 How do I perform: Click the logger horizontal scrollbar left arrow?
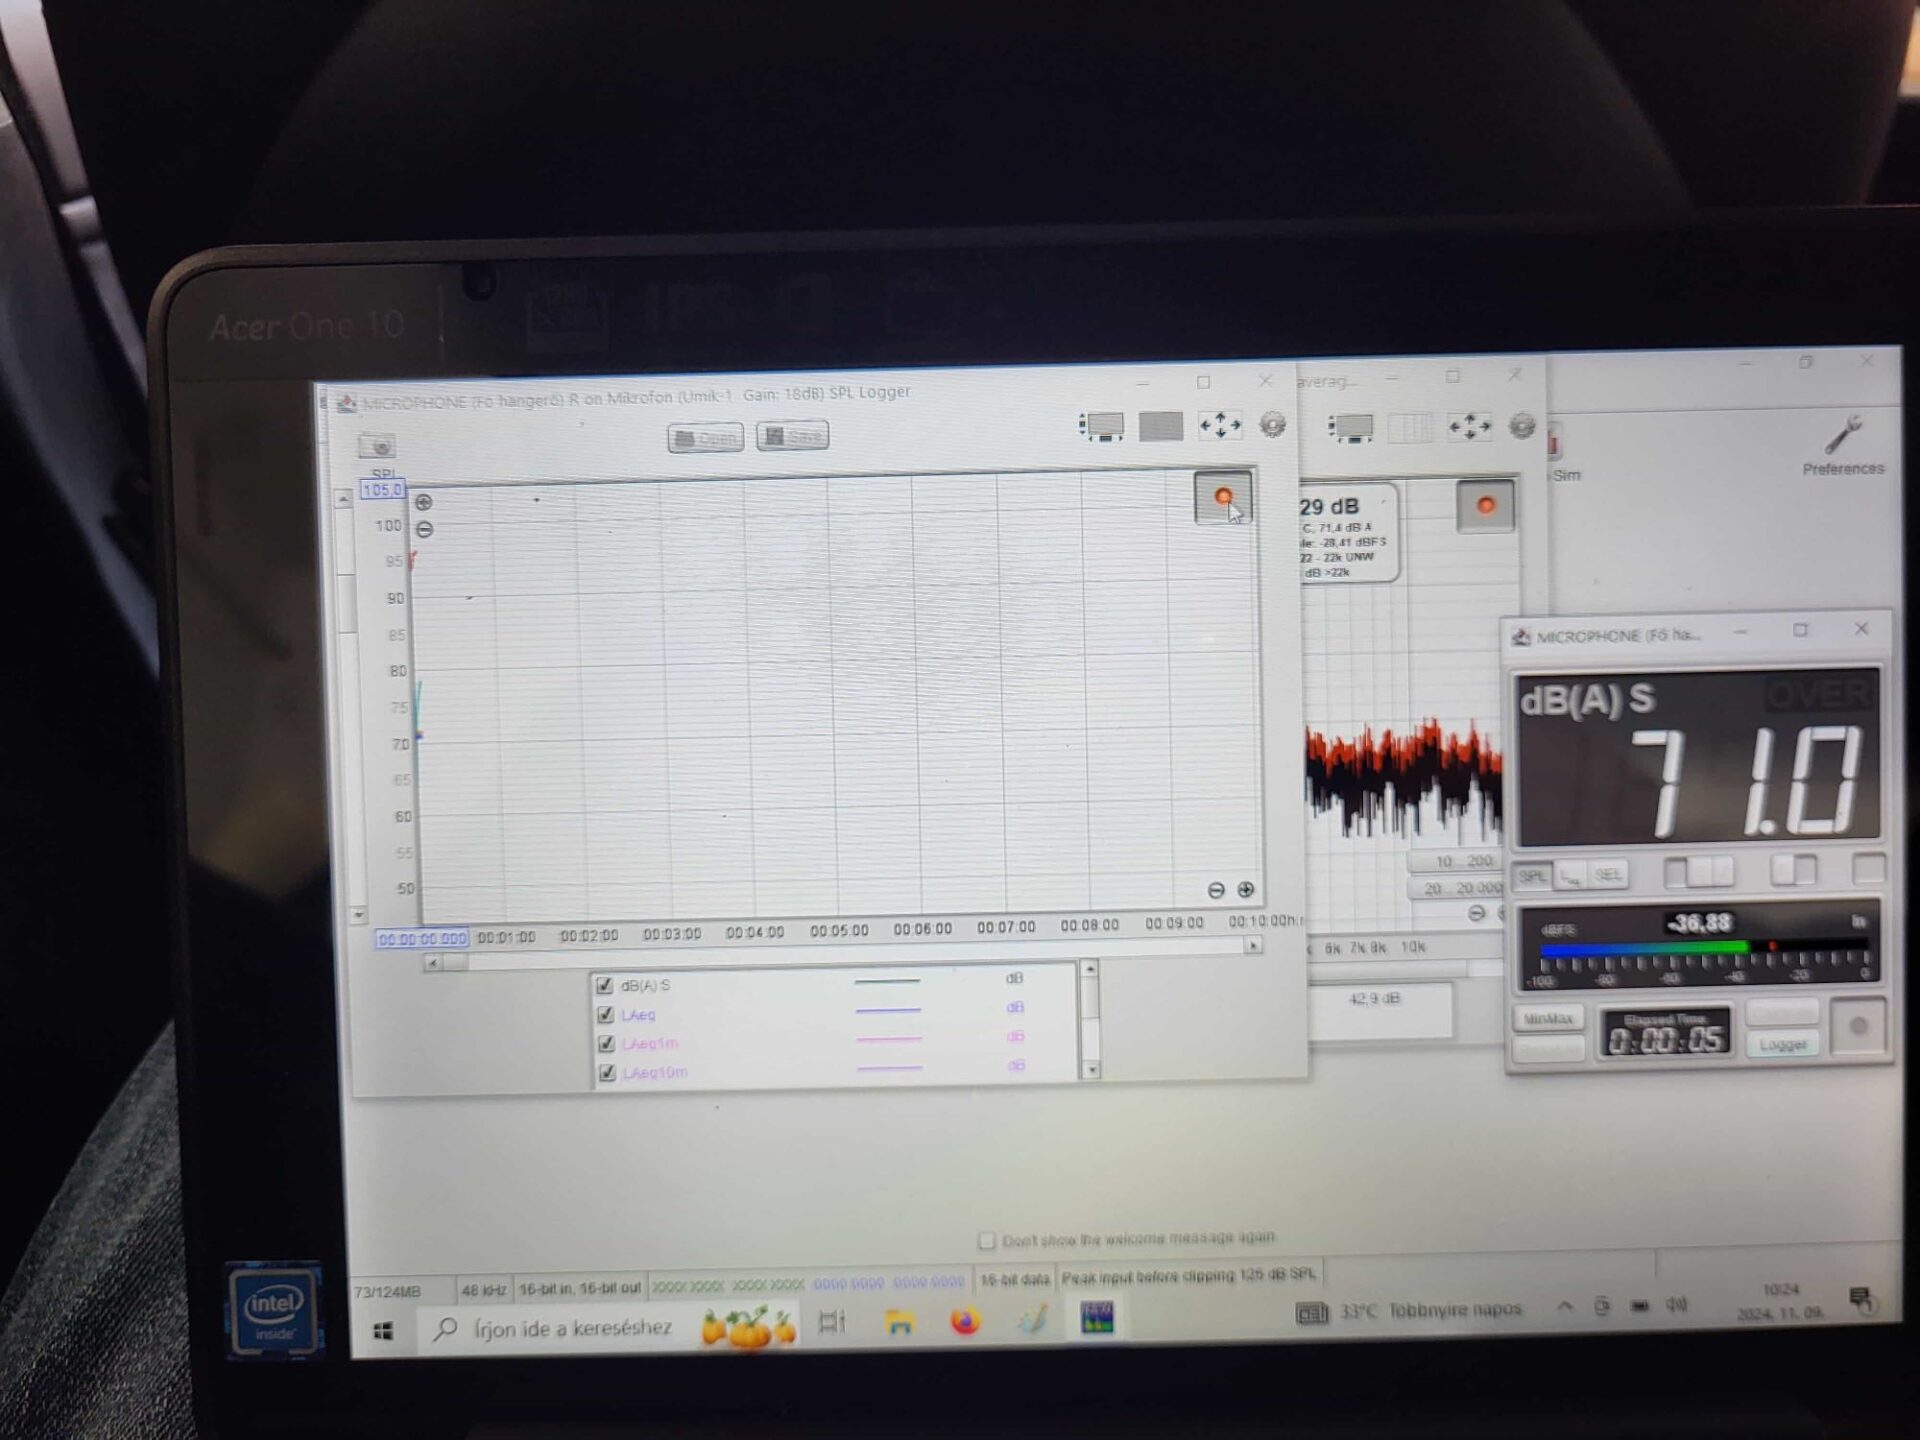point(432,963)
